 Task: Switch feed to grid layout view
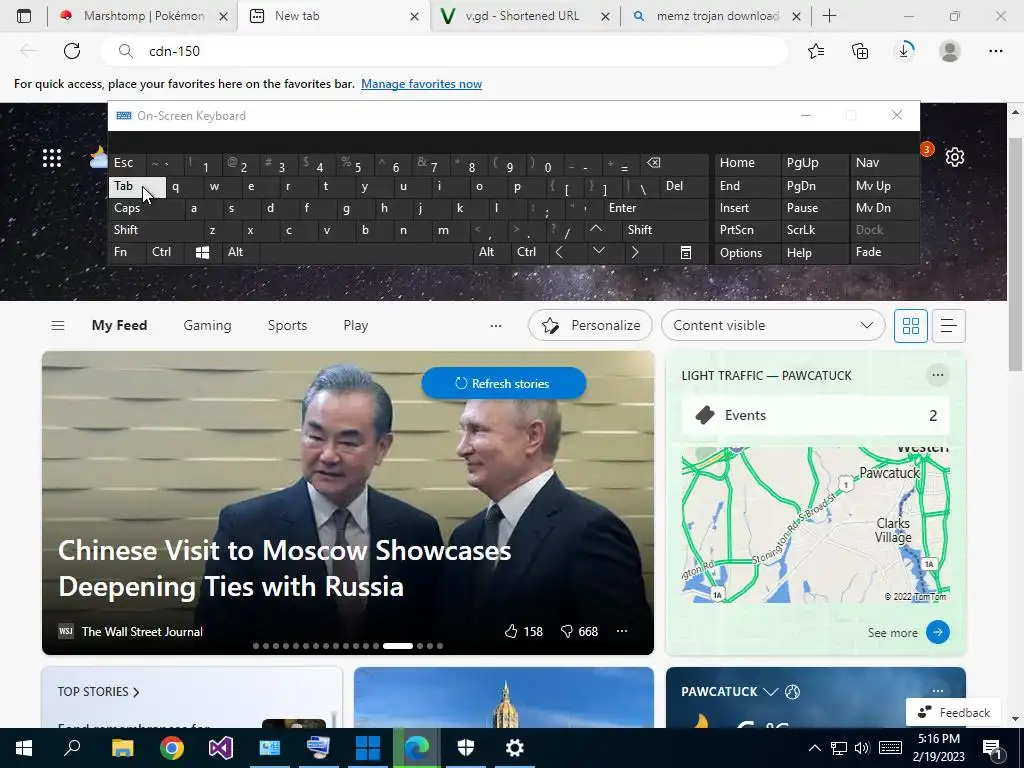(910, 325)
